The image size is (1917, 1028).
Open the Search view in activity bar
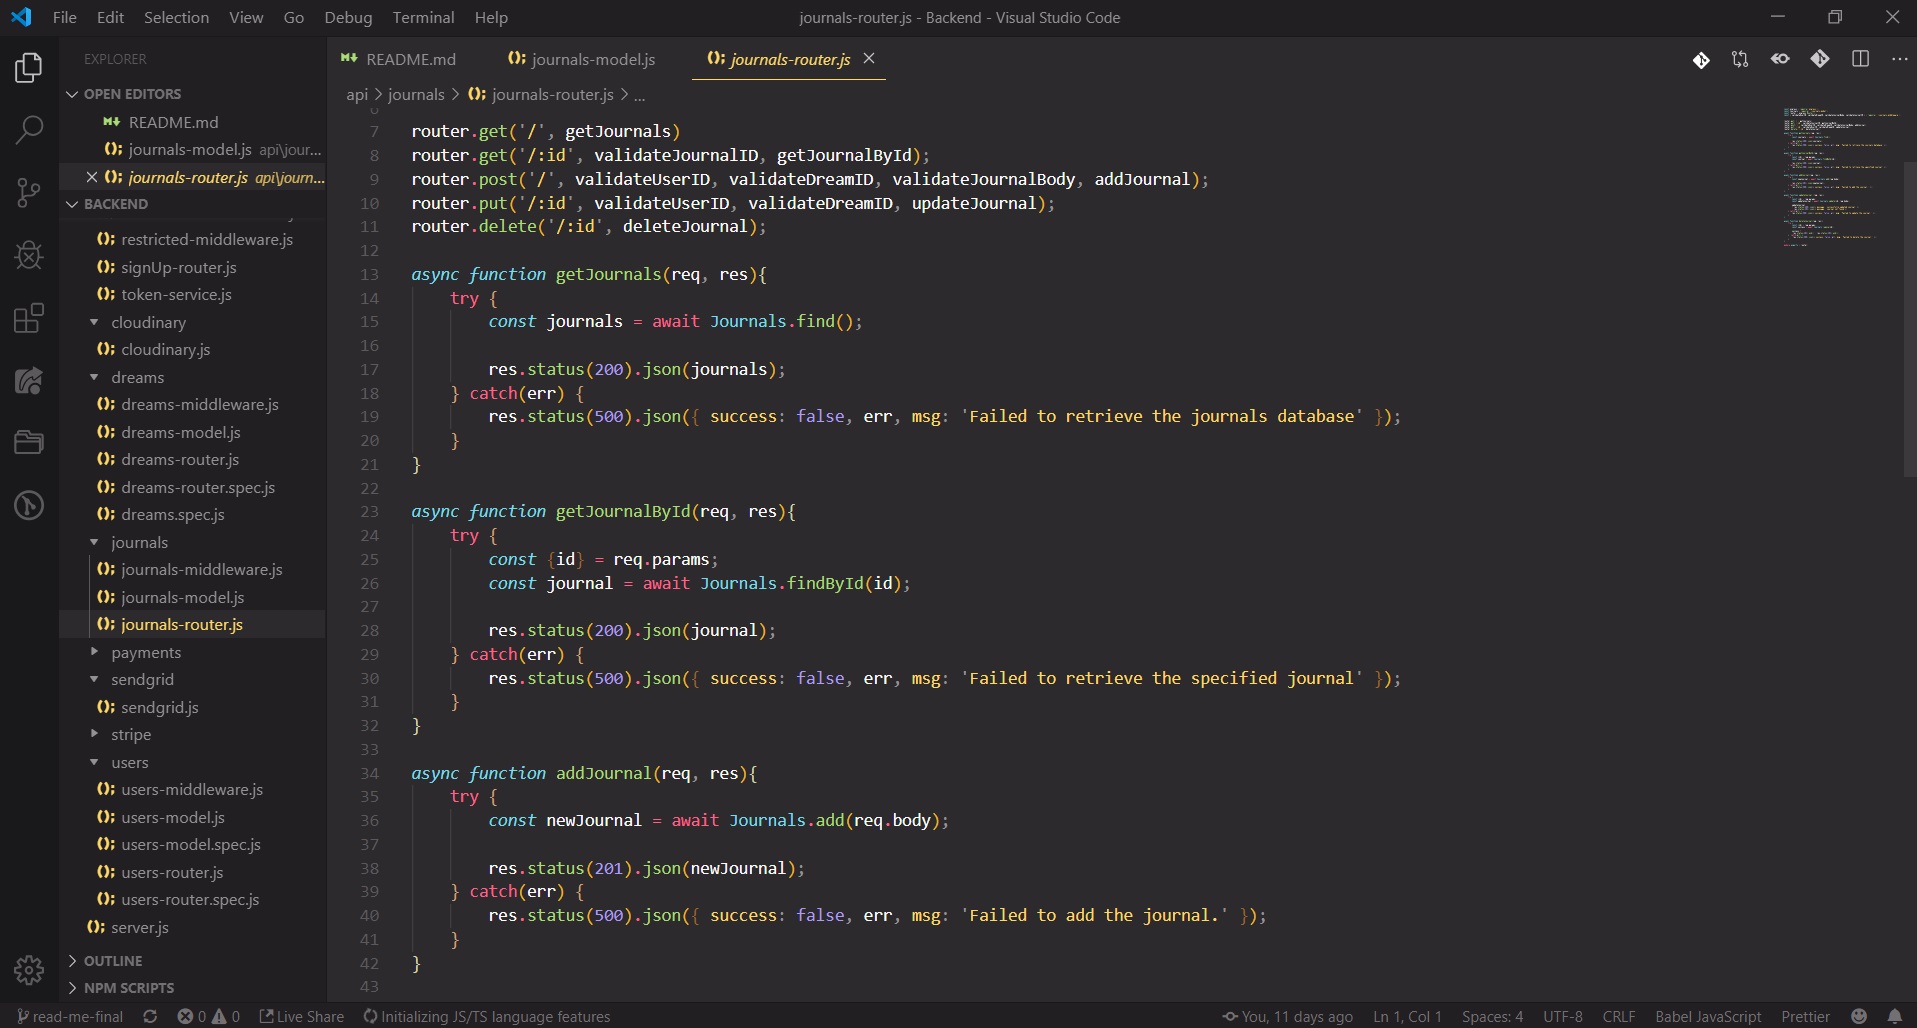[29, 129]
